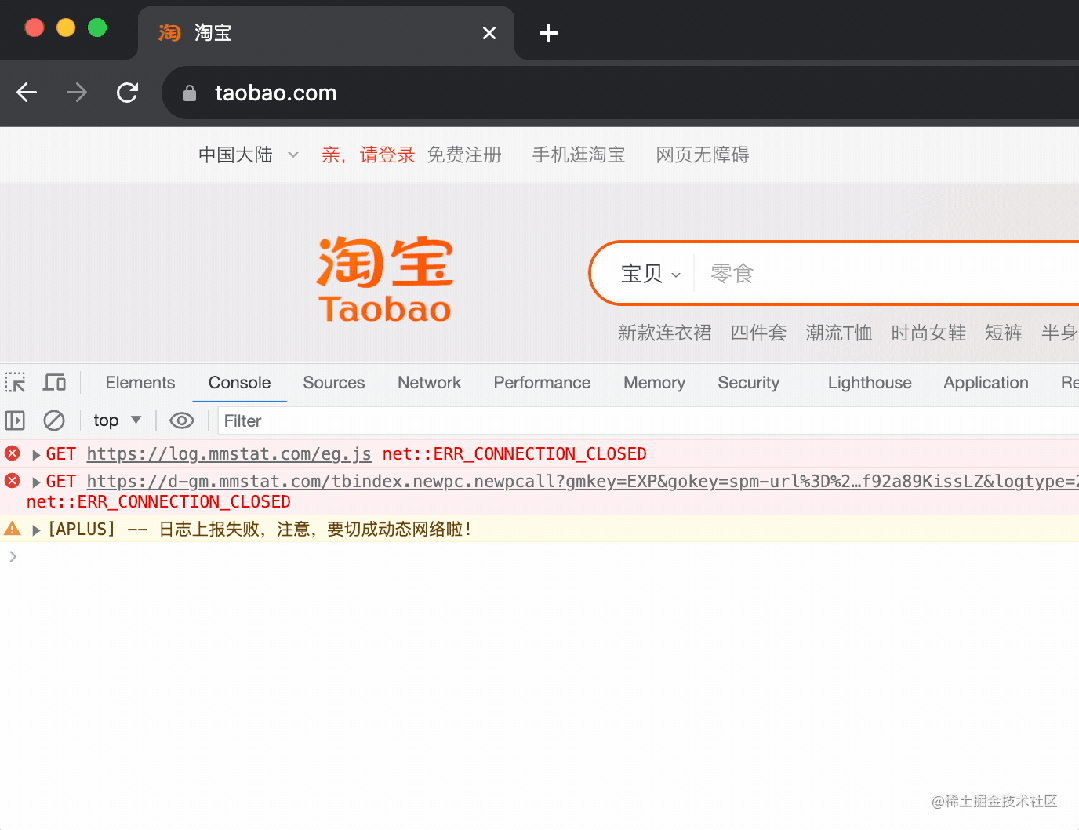
Task: Toggle the device toolbar icon
Action: [54, 382]
